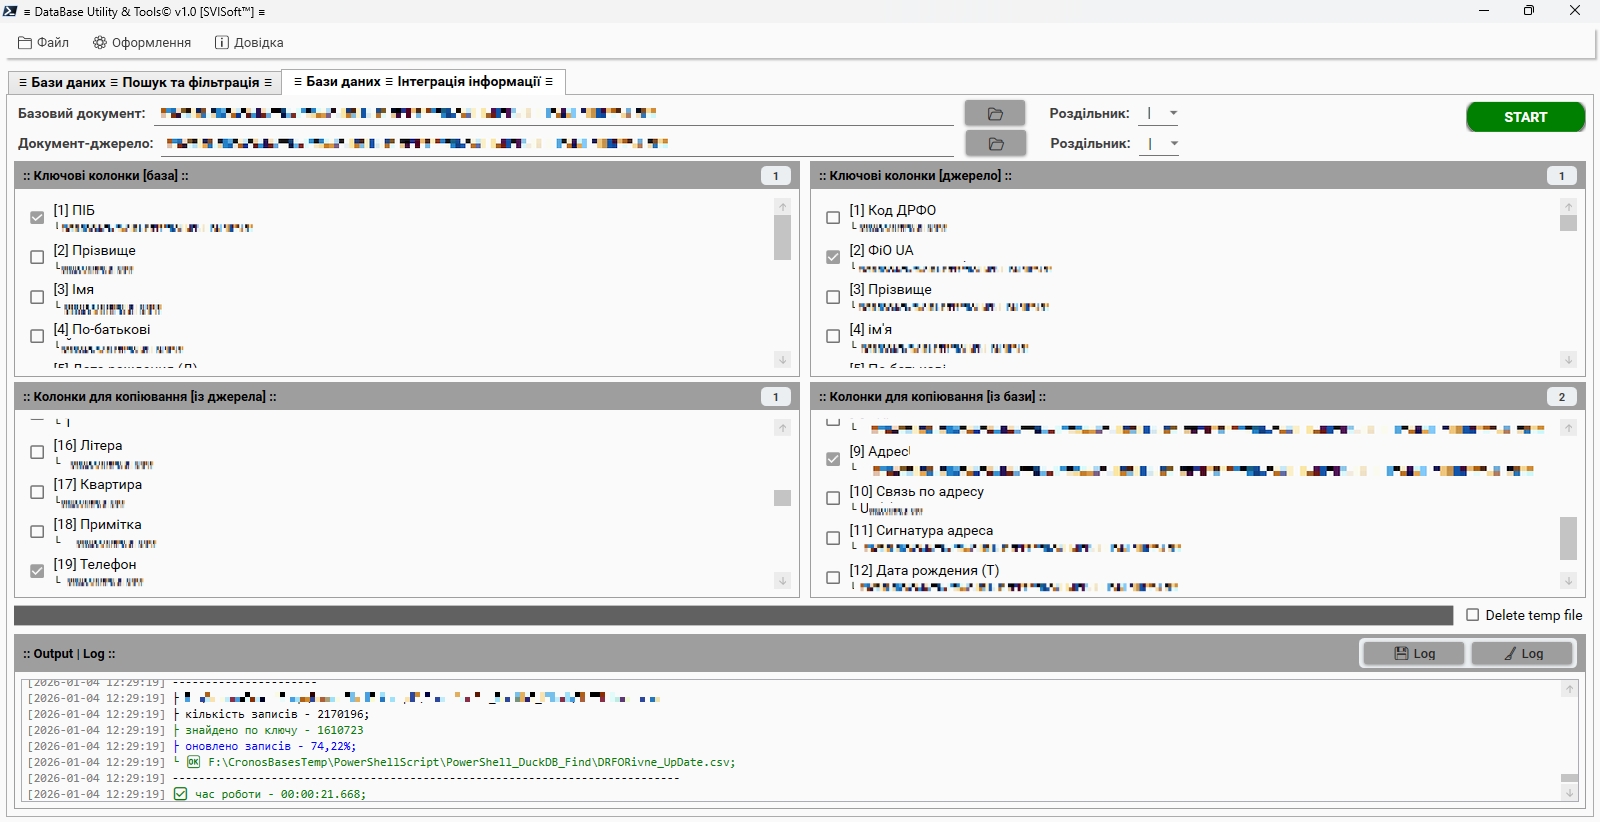Open the Довідка menu
Screen dimensions: 1600x822
tap(249, 43)
